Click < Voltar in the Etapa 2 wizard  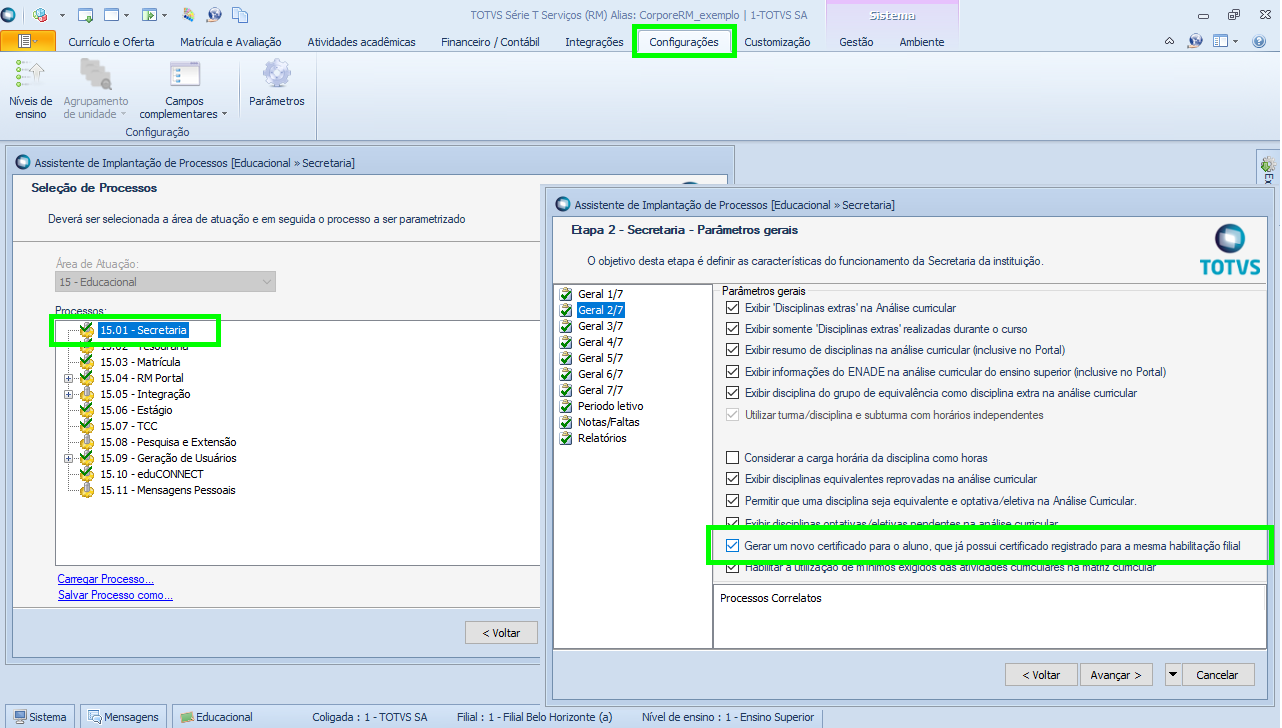coord(1041,675)
